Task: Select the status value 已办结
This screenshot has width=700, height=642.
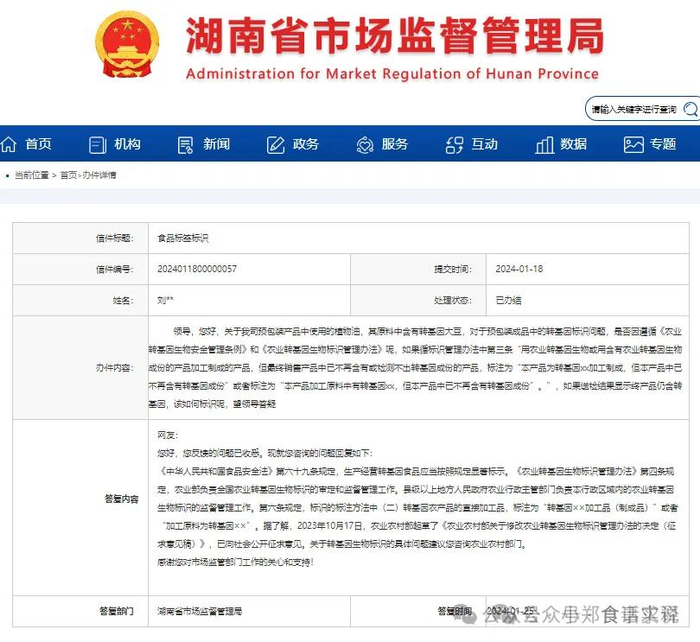Action: pyautogui.click(x=508, y=300)
